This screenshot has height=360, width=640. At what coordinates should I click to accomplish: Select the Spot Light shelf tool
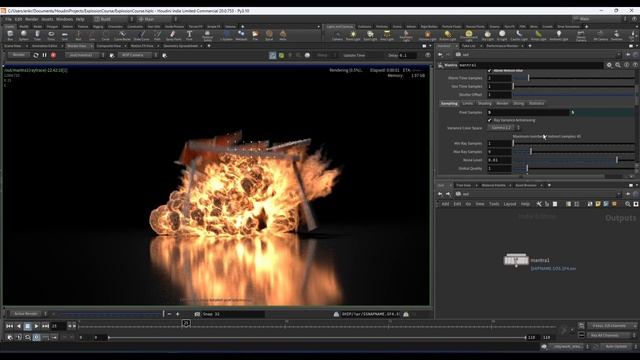pyautogui.click(x=370, y=36)
